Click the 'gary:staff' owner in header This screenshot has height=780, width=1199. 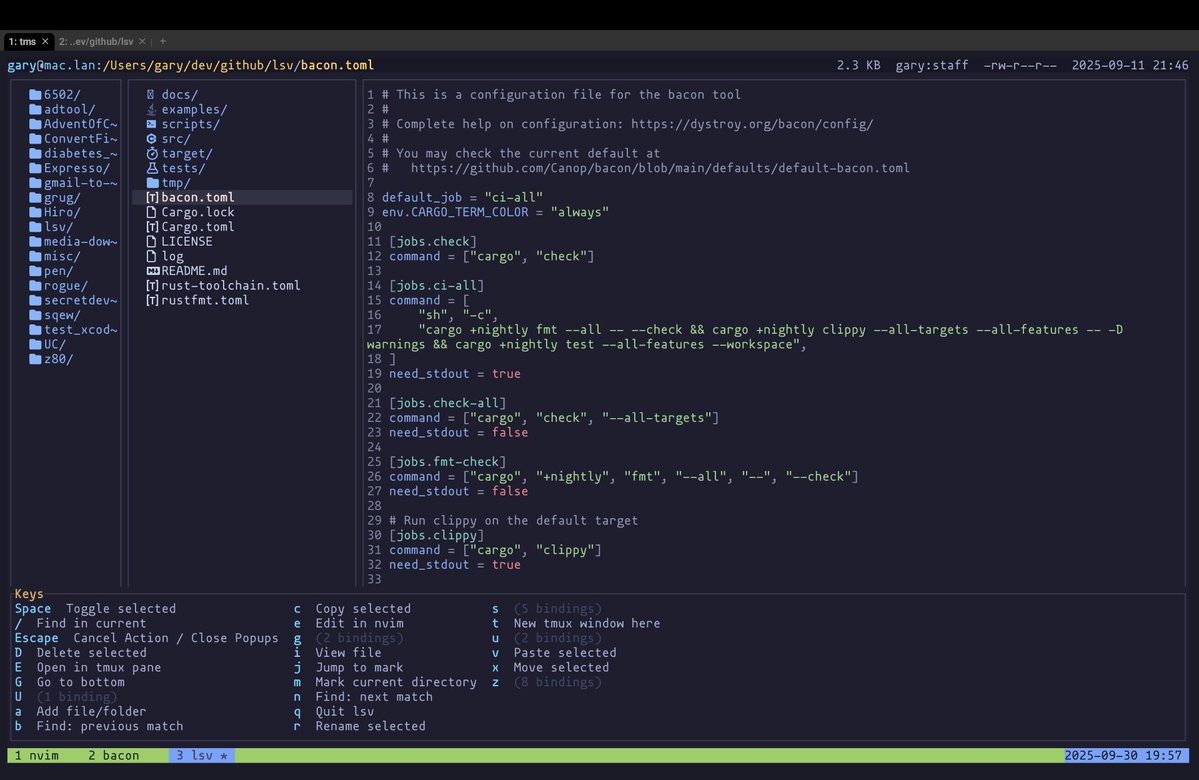click(931, 66)
